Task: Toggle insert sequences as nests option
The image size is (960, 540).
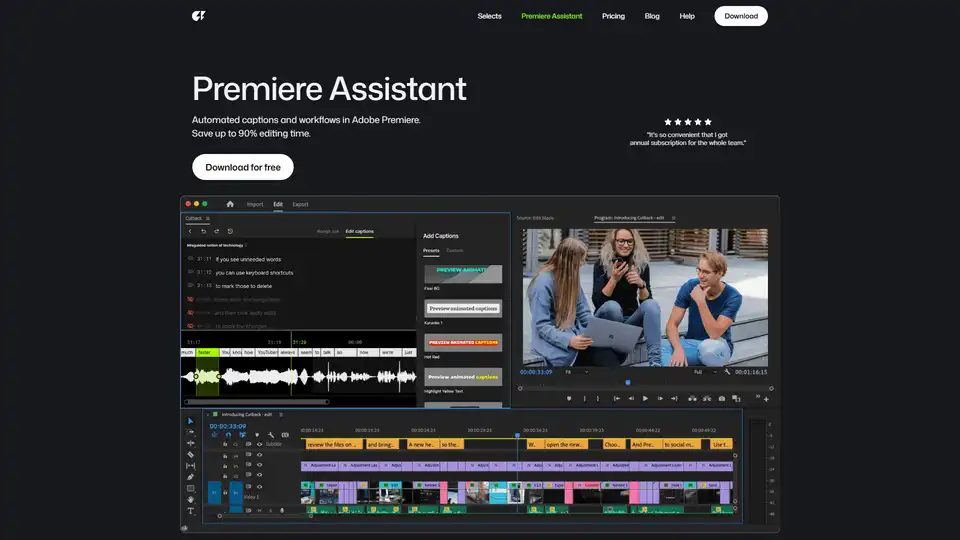Action: point(214,434)
